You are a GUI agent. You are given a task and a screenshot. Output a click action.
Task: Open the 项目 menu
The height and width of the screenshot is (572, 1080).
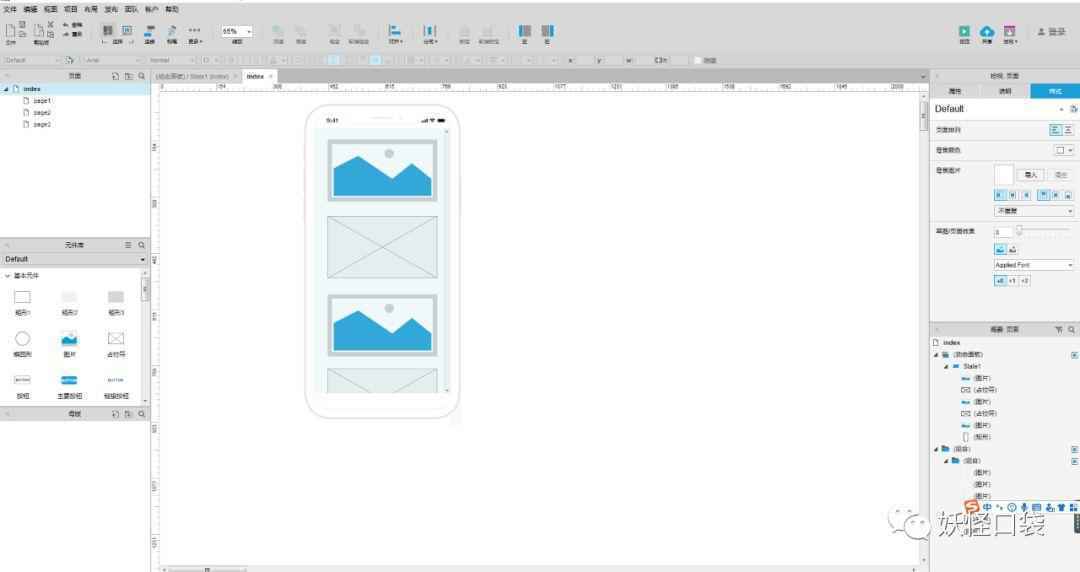70,9
